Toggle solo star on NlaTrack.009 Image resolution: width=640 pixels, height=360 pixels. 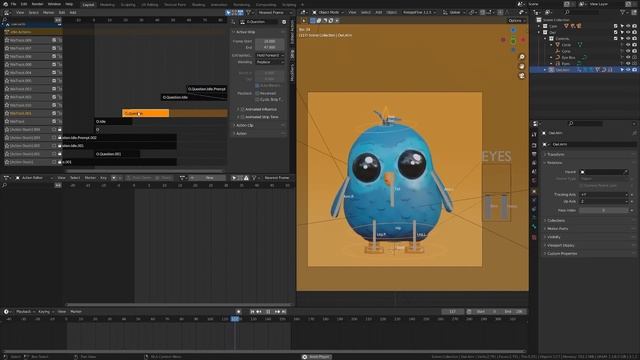pos(7,40)
